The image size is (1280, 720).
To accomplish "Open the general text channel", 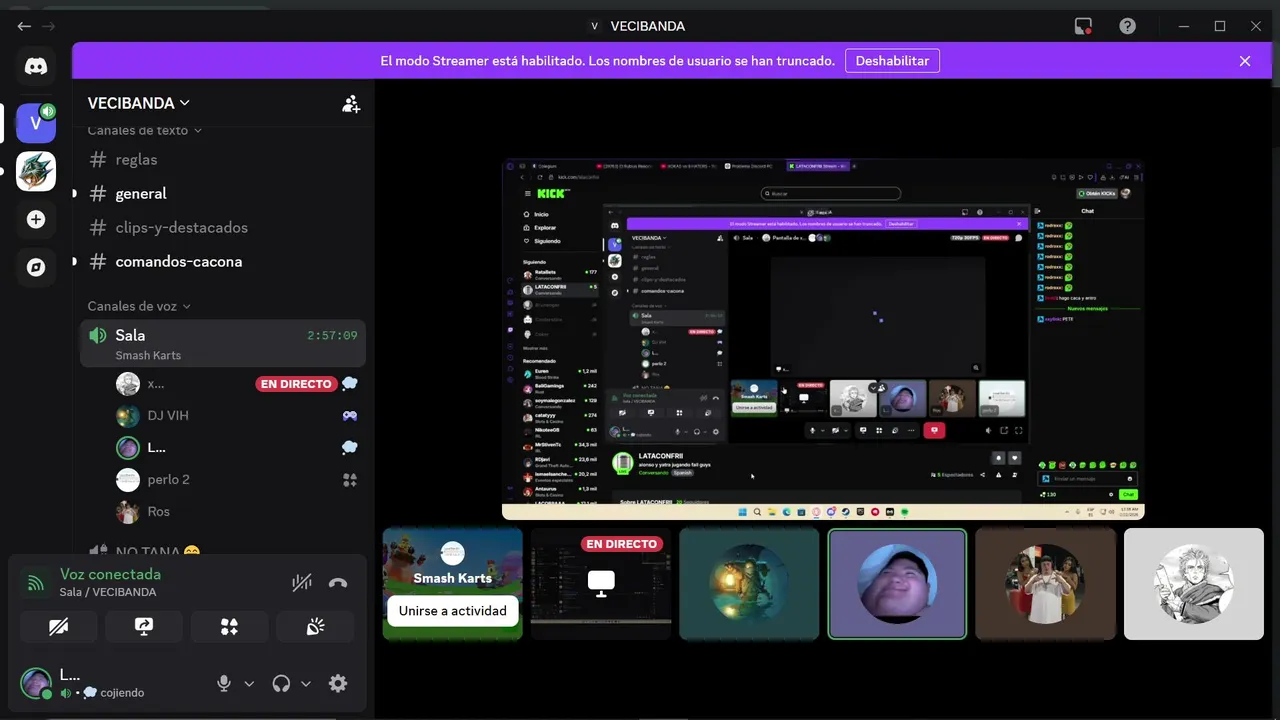I will pyautogui.click(x=223, y=193).
